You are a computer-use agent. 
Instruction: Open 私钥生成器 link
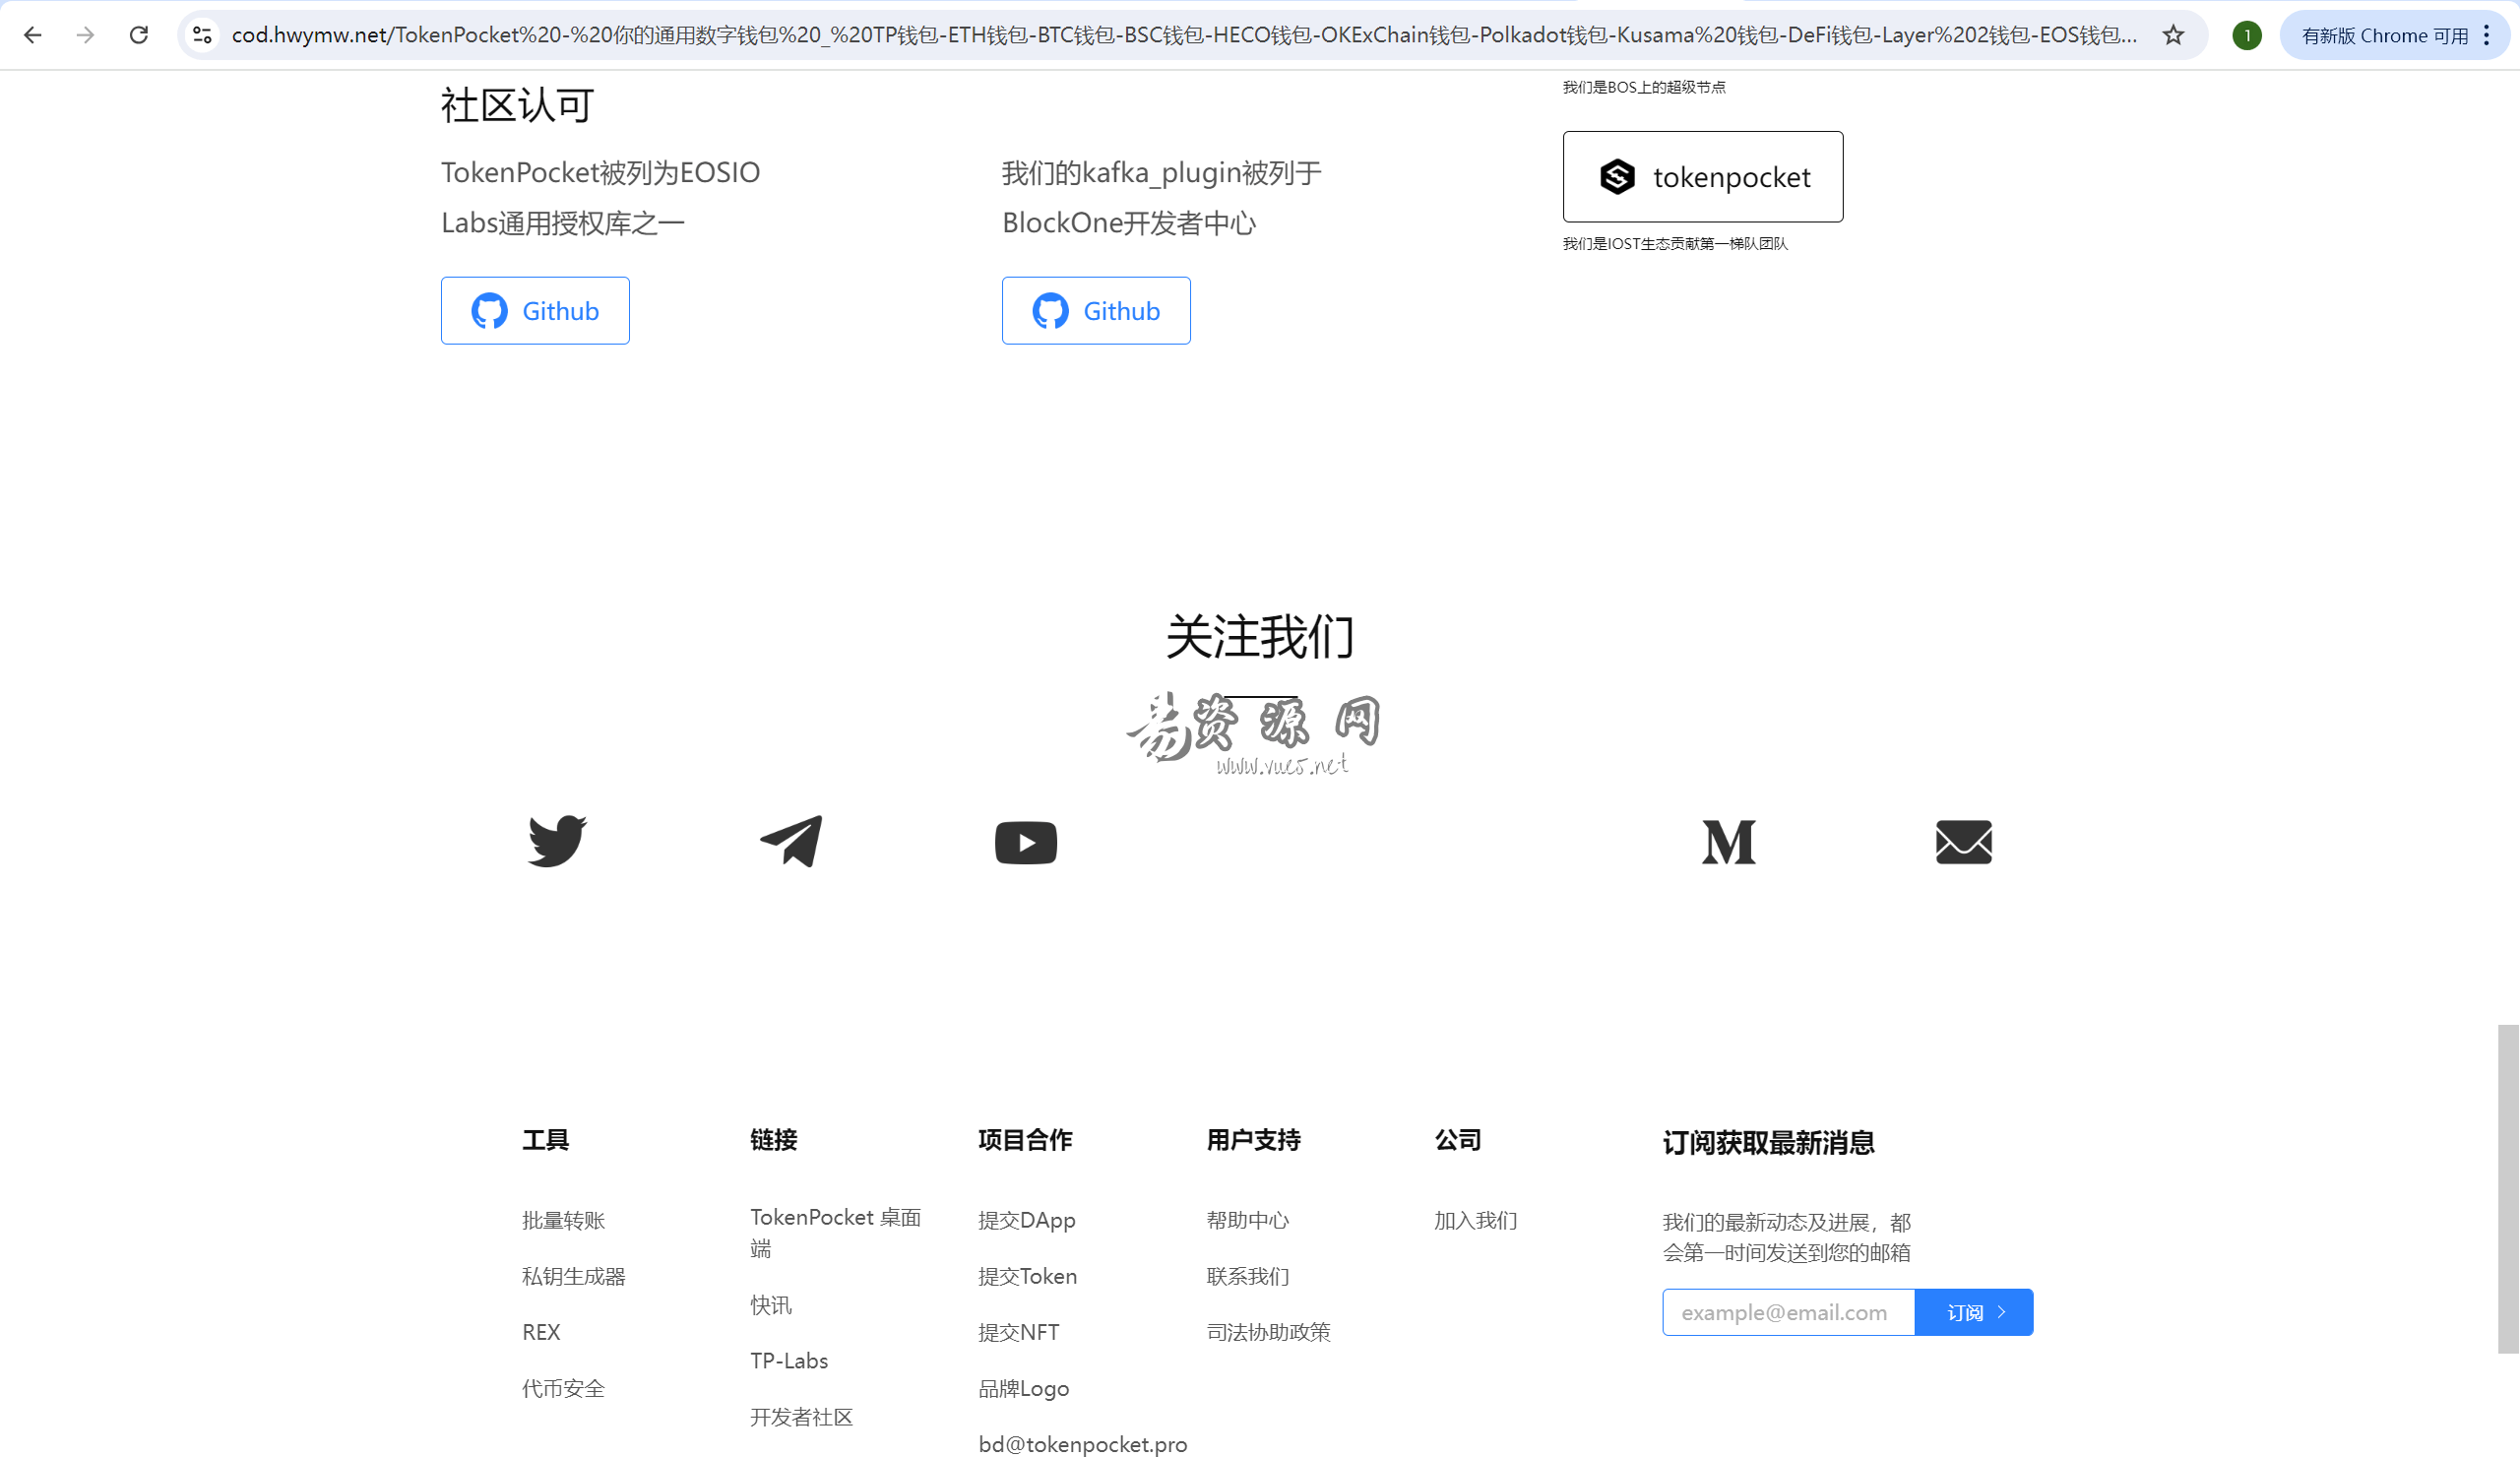tap(573, 1276)
